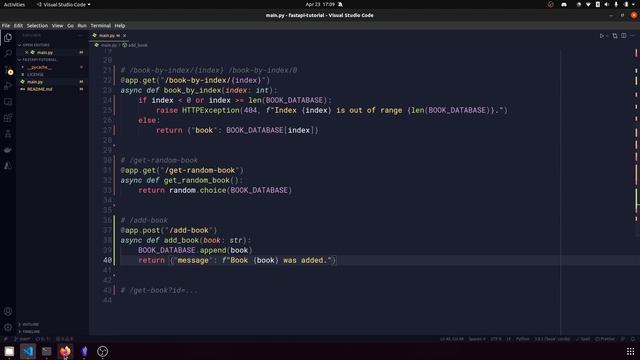Click Prettier in status bar

pos(605,339)
